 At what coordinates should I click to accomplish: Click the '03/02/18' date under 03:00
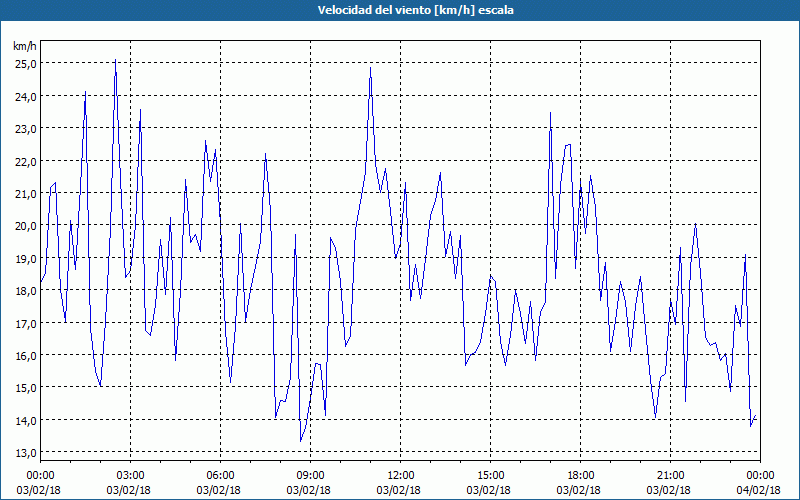click(x=129, y=490)
